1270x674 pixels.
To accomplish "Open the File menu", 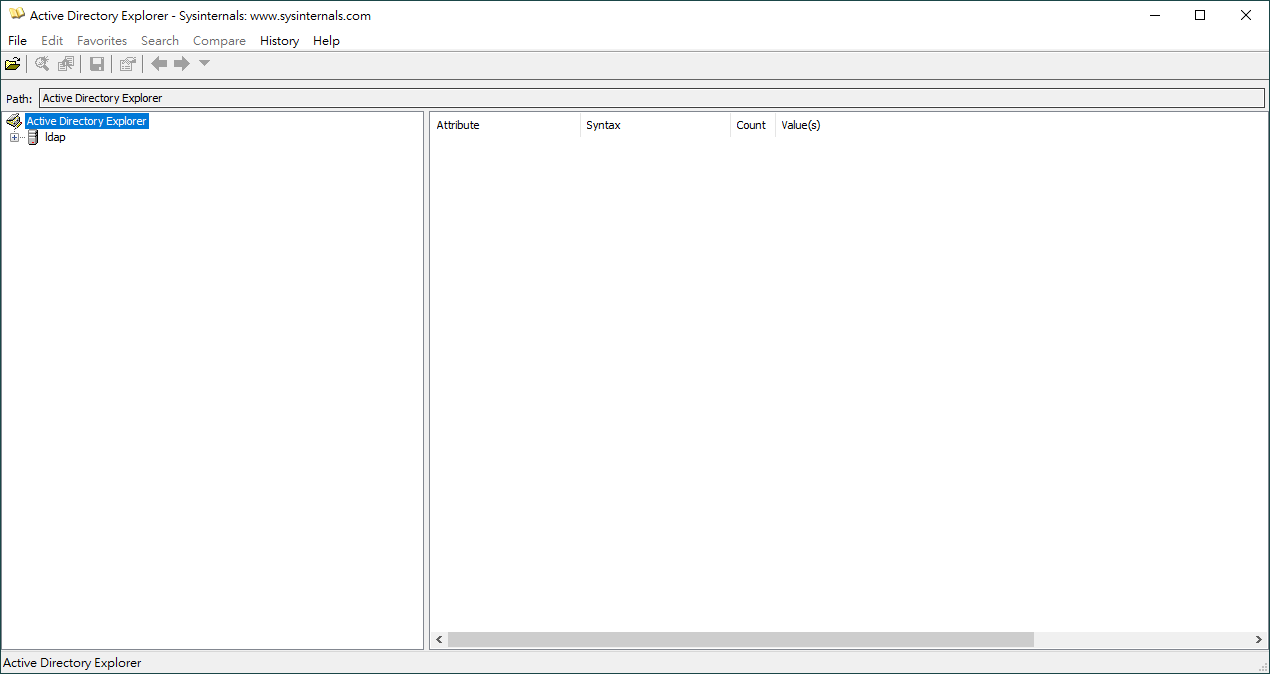I will point(17,41).
